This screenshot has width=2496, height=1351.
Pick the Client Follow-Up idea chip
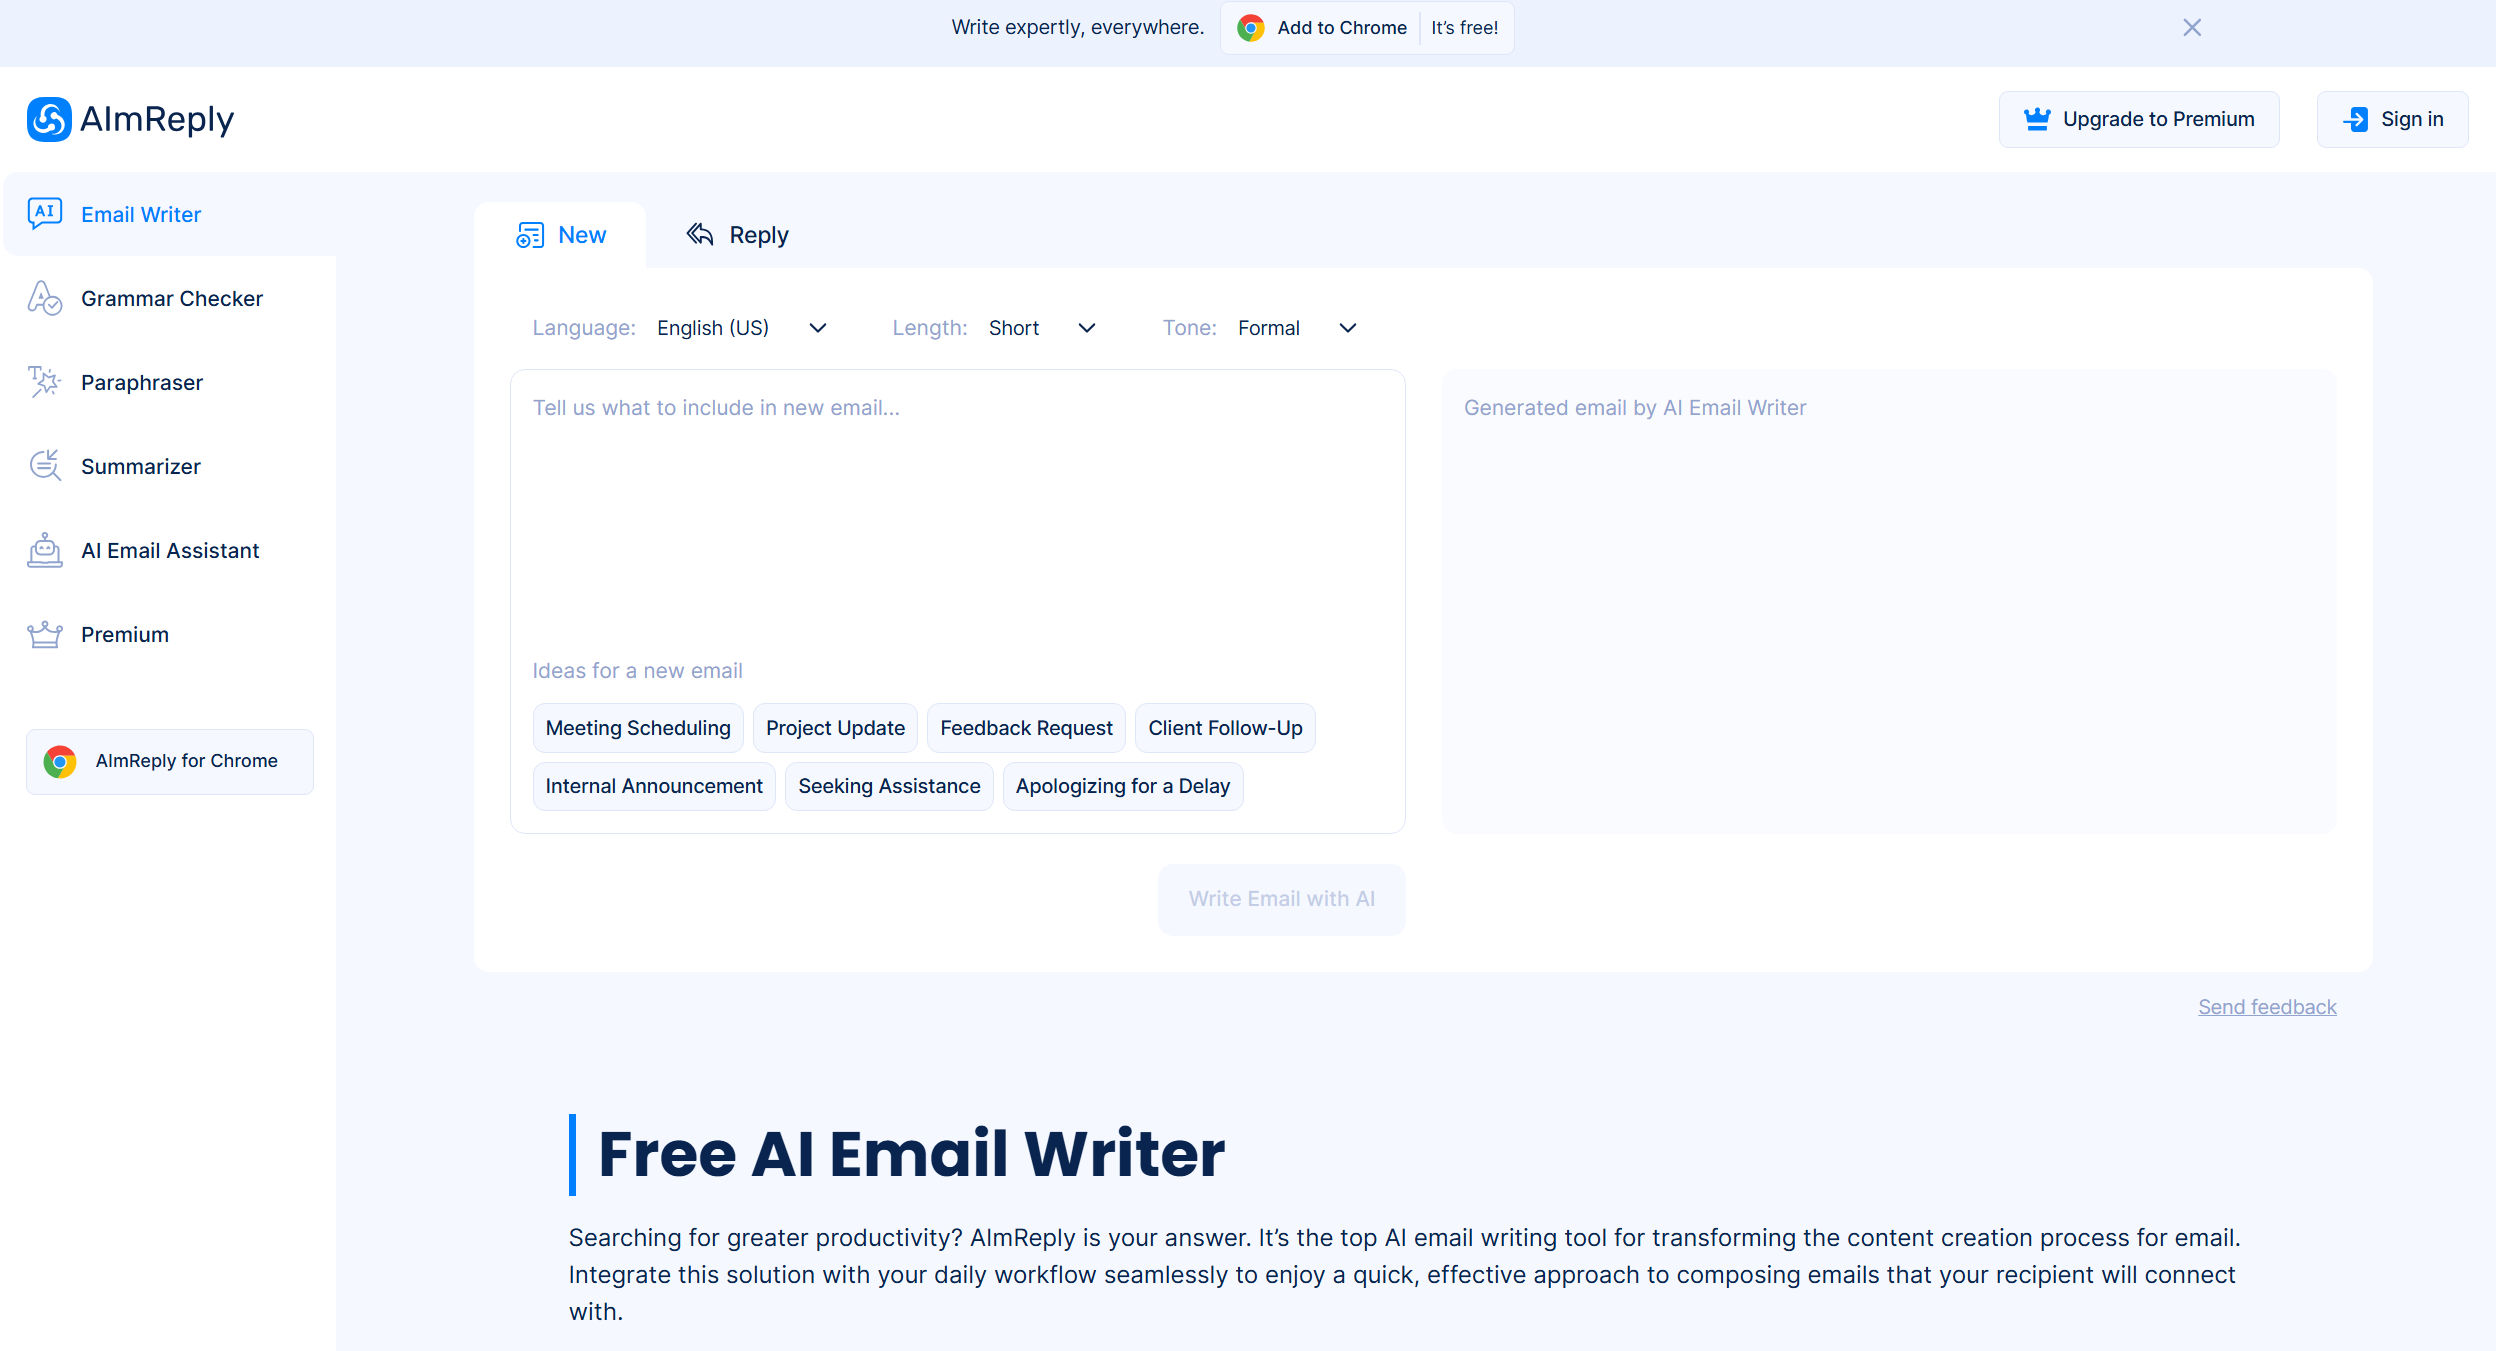click(1225, 728)
